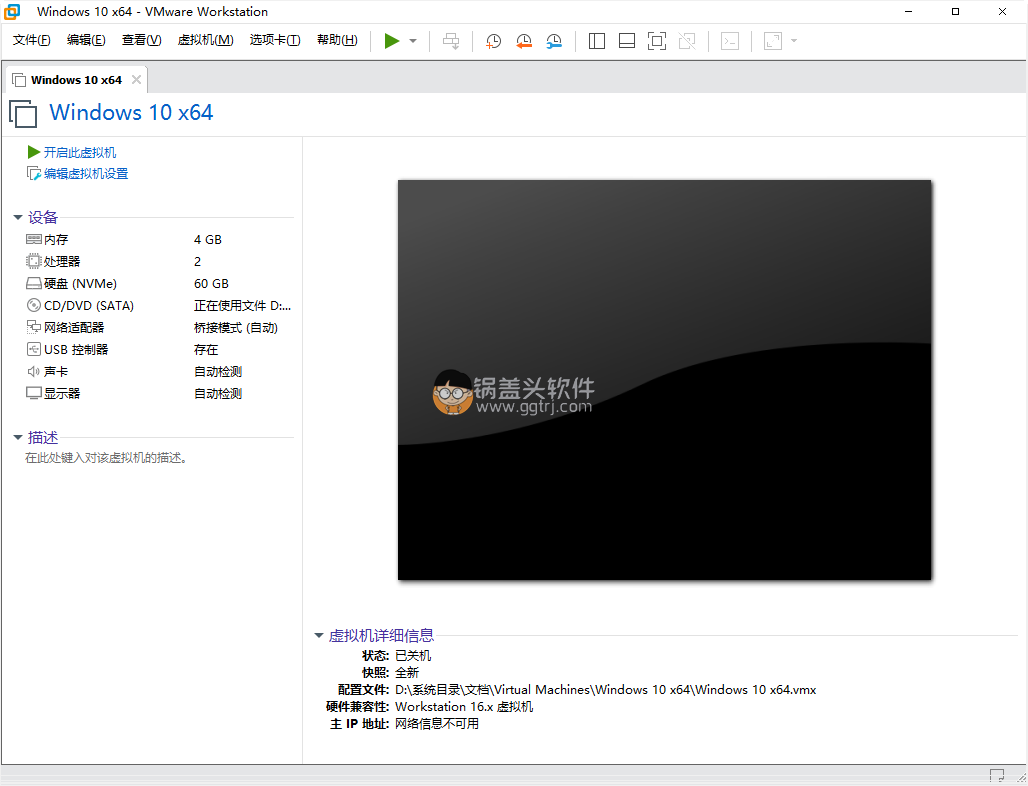This screenshot has height=786, width=1028.
Task: Select the 60 GB hard disk value
Action: [x=211, y=283]
